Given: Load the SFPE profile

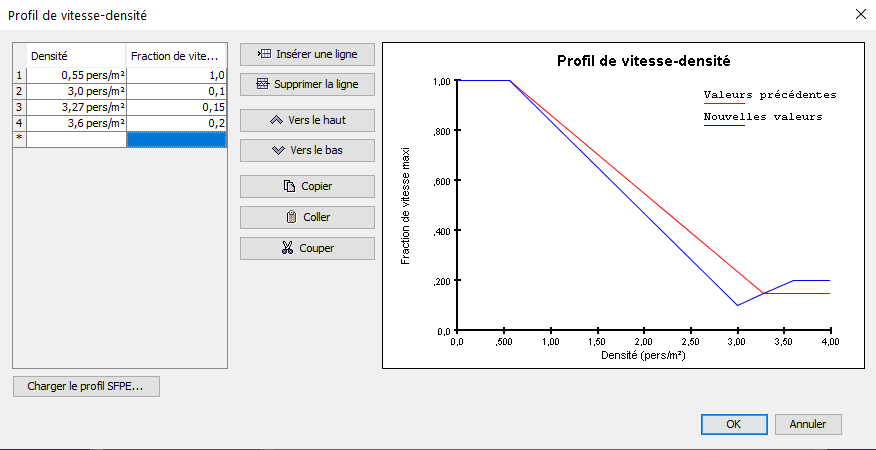Looking at the screenshot, I should coord(86,387).
